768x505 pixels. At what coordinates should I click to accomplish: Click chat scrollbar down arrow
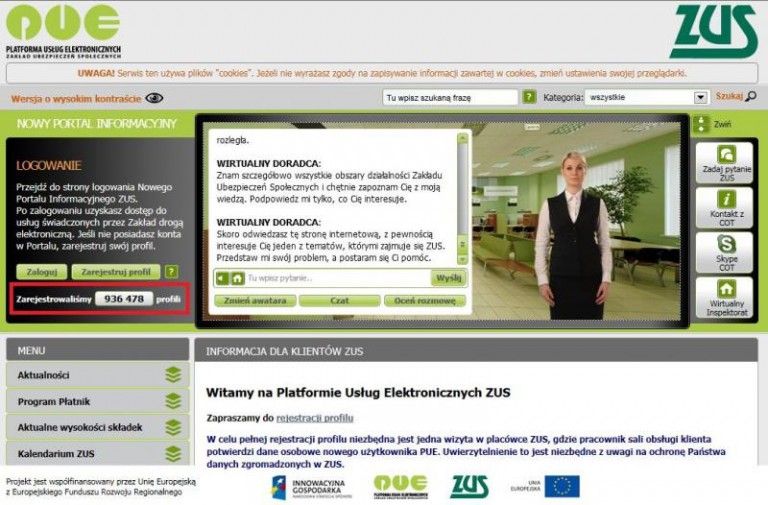coord(462,259)
